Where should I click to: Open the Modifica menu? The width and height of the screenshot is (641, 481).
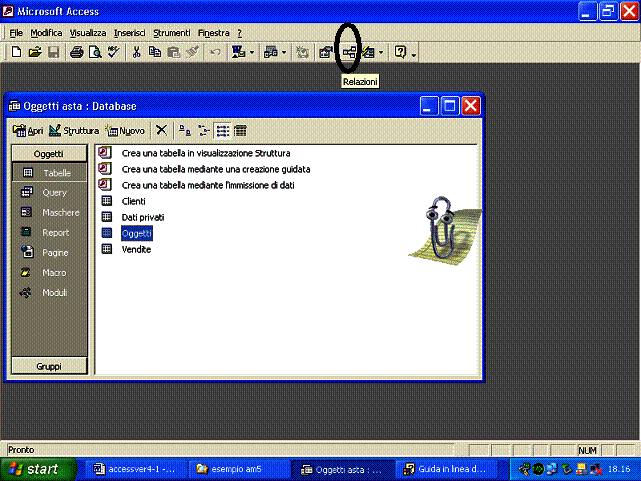click(46, 33)
